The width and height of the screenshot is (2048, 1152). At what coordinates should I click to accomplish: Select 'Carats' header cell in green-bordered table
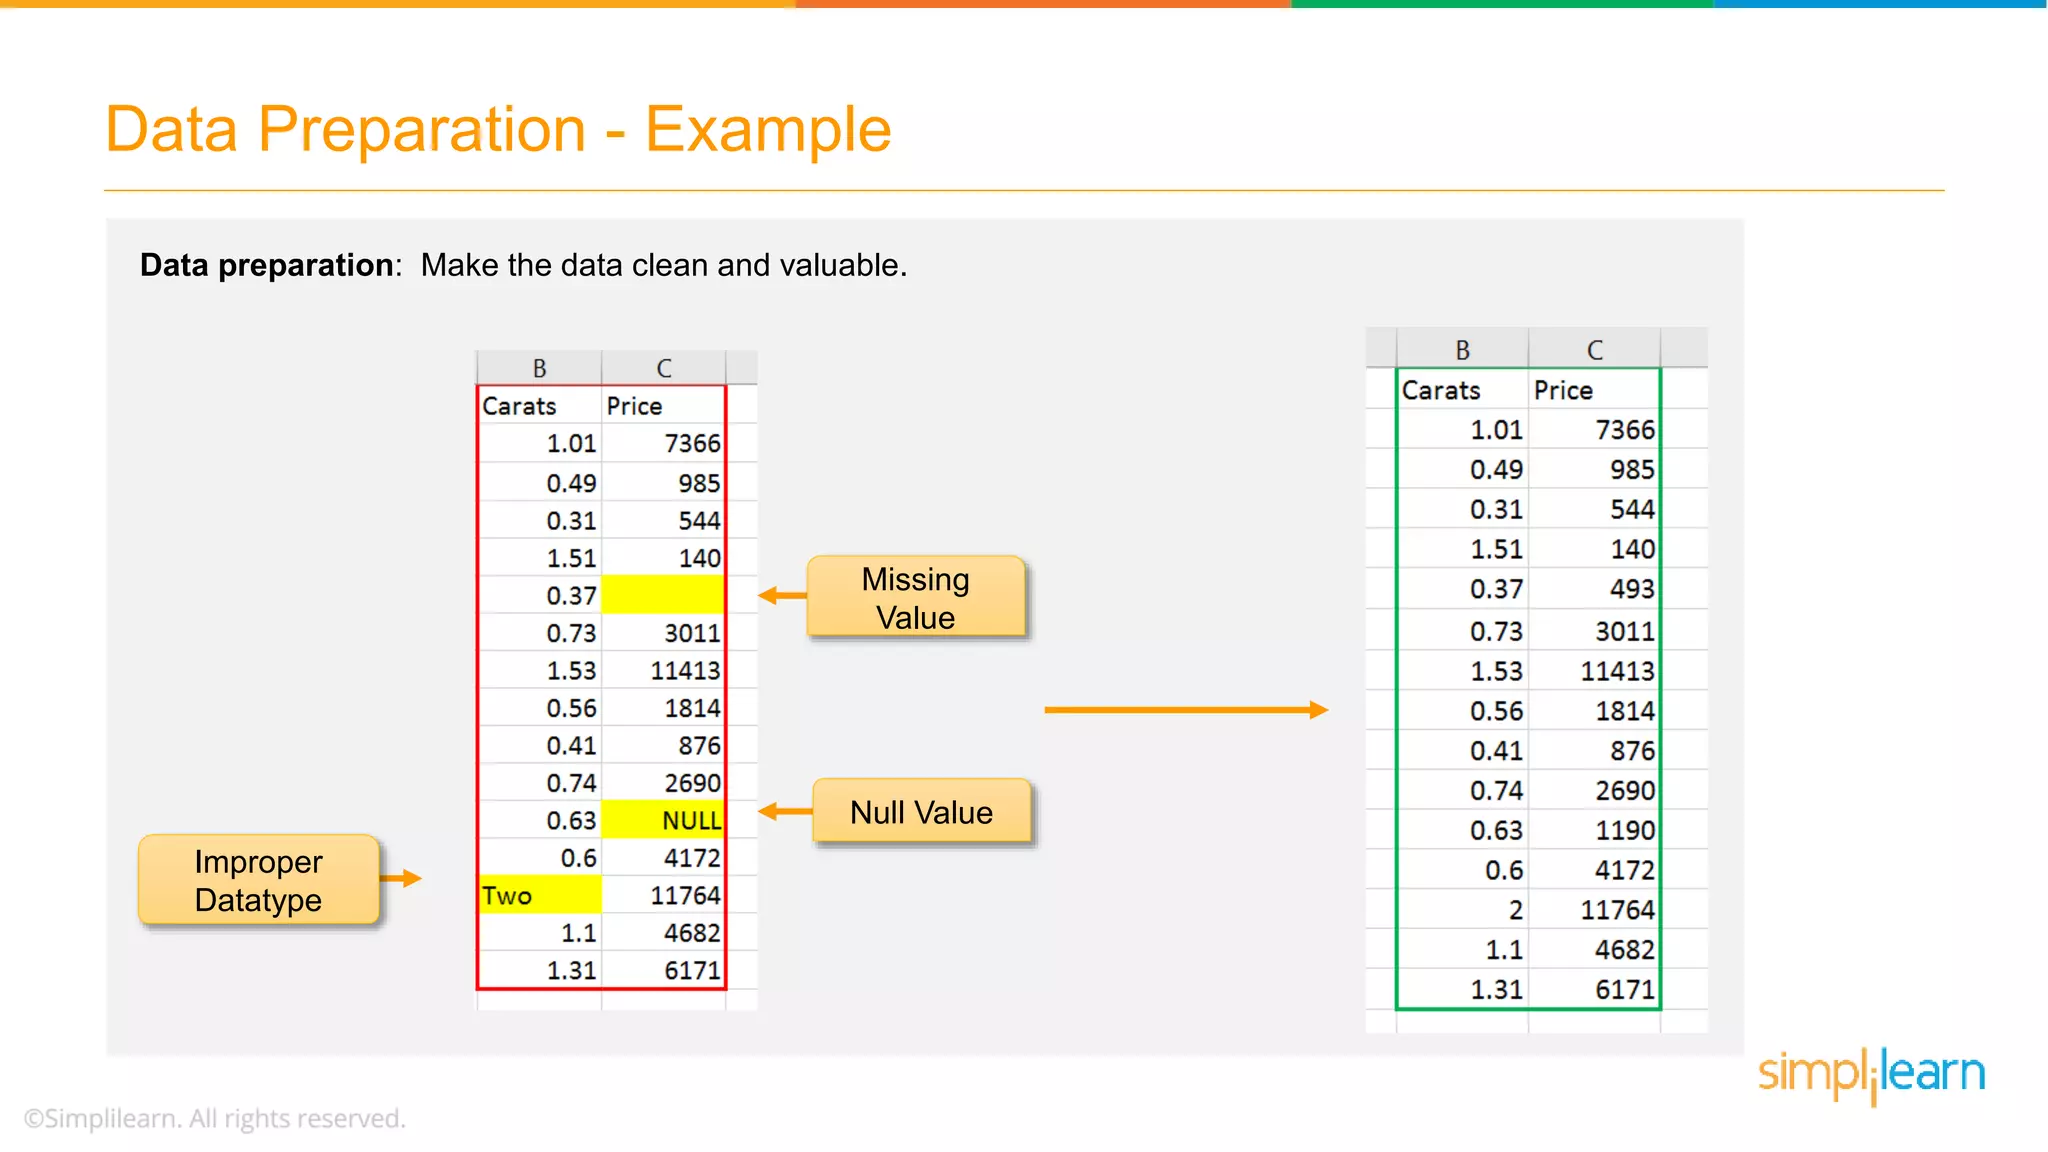pos(1463,390)
